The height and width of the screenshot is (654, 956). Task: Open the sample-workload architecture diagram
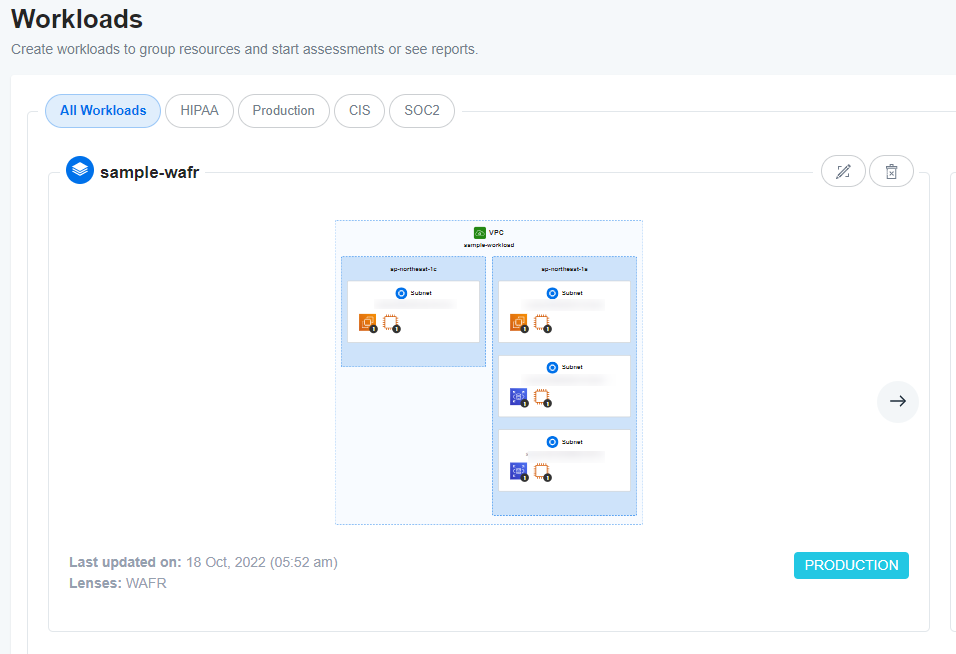[x=488, y=372]
